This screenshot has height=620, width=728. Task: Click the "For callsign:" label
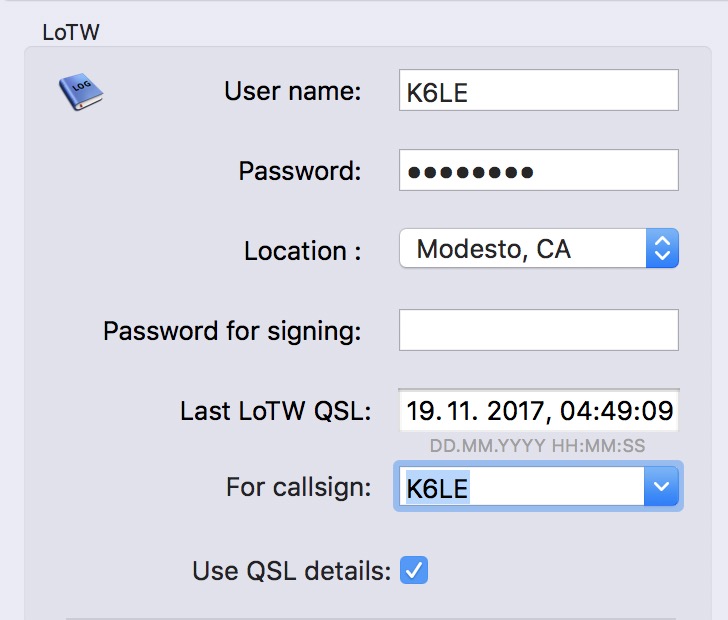298,488
